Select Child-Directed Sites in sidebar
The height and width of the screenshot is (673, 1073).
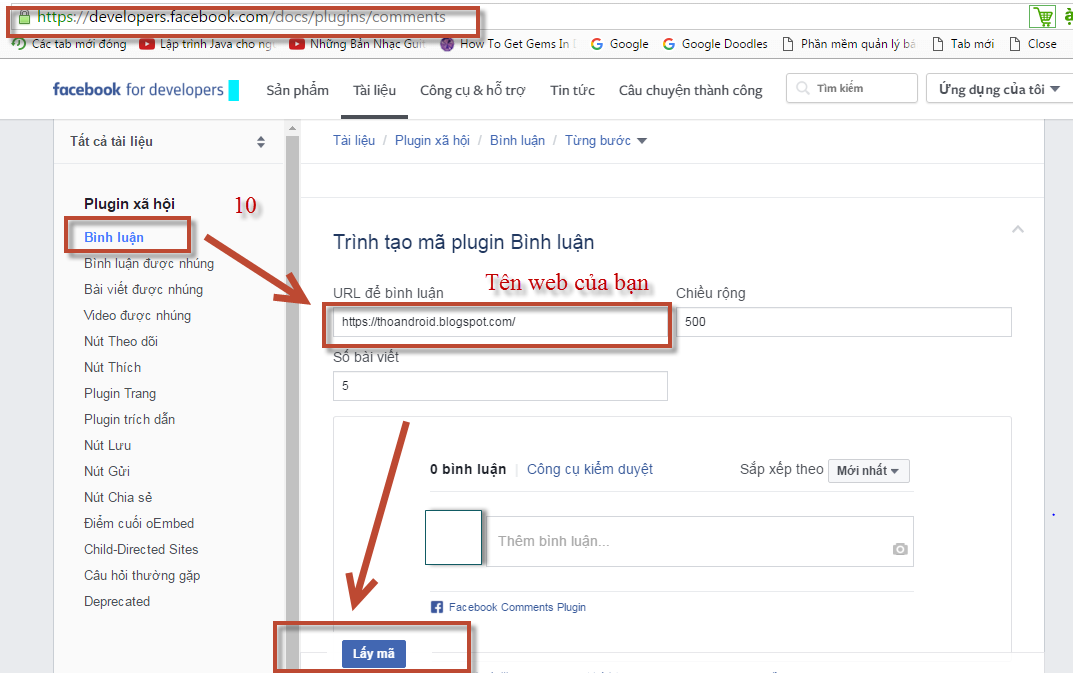tap(141, 550)
